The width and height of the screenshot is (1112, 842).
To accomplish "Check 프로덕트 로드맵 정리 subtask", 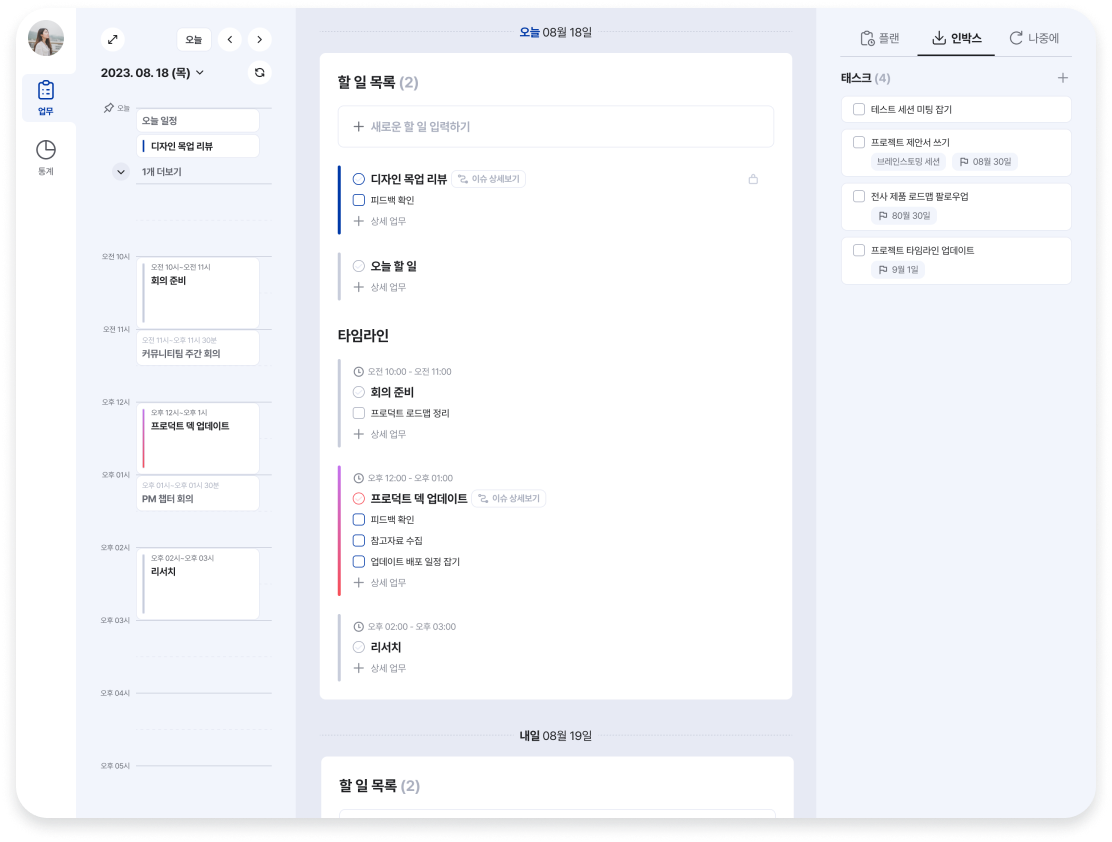I will (359, 414).
